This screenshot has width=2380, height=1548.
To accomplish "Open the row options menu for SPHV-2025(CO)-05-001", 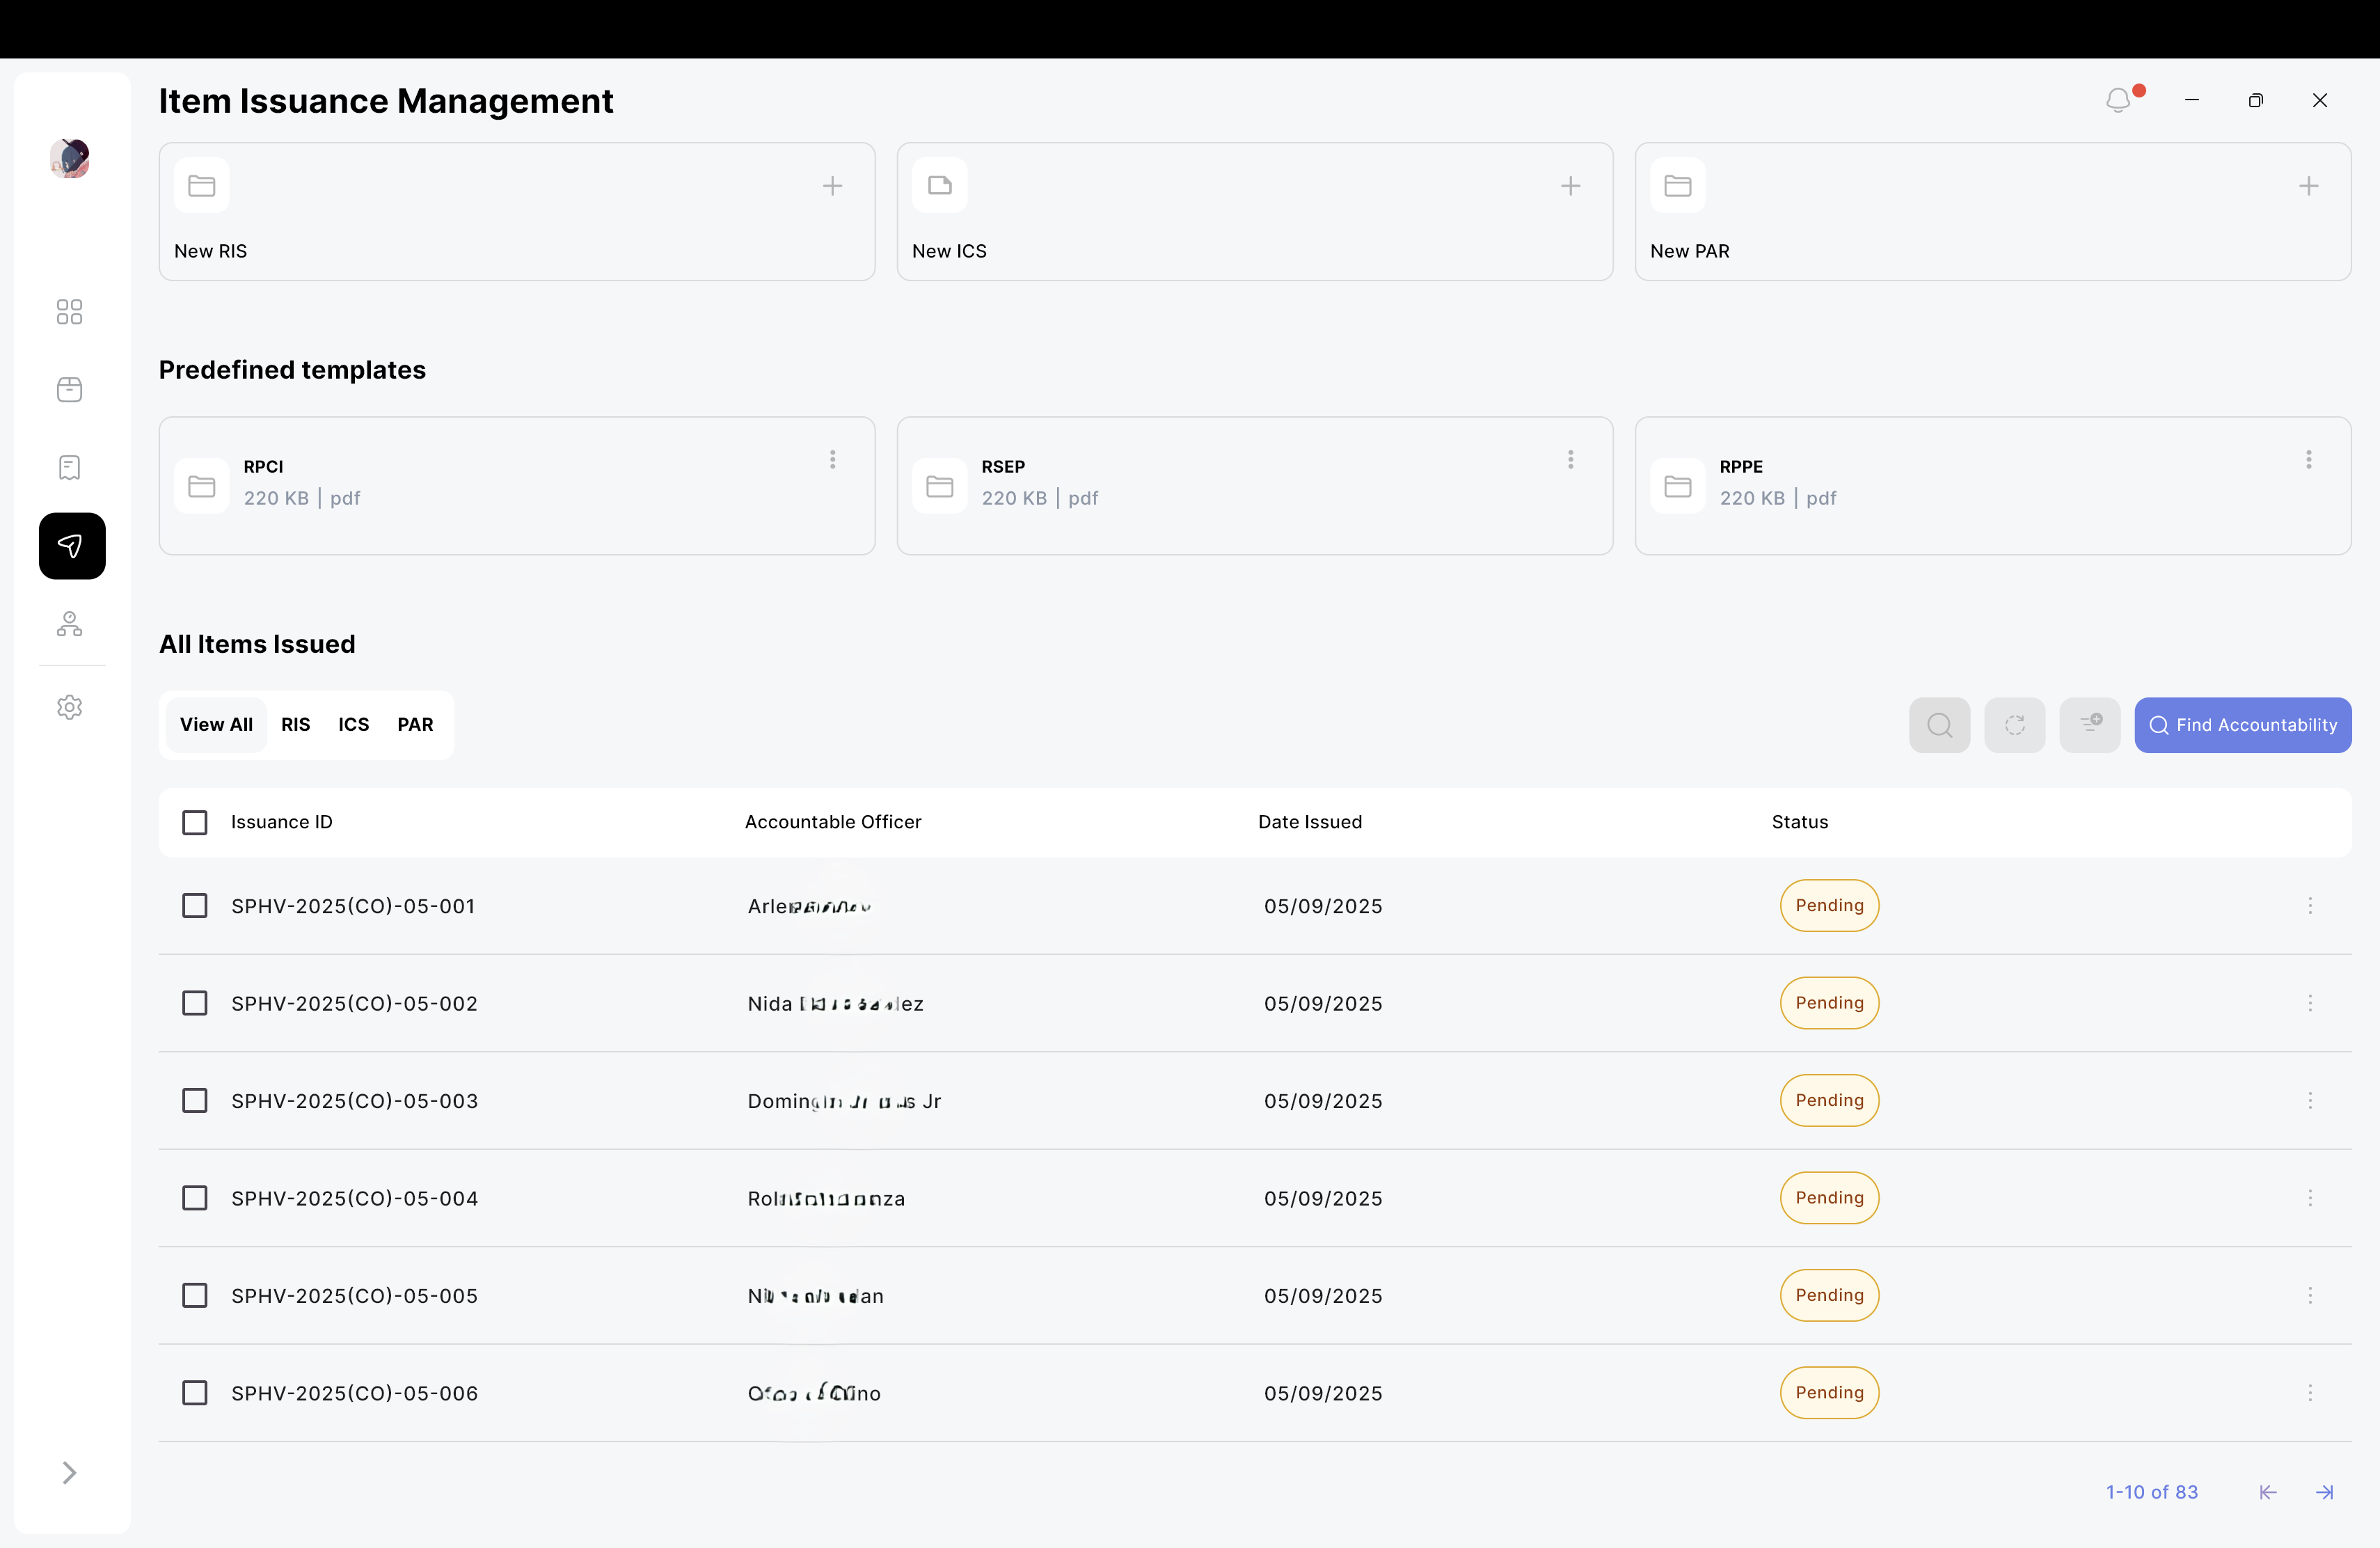I will (2310, 906).
